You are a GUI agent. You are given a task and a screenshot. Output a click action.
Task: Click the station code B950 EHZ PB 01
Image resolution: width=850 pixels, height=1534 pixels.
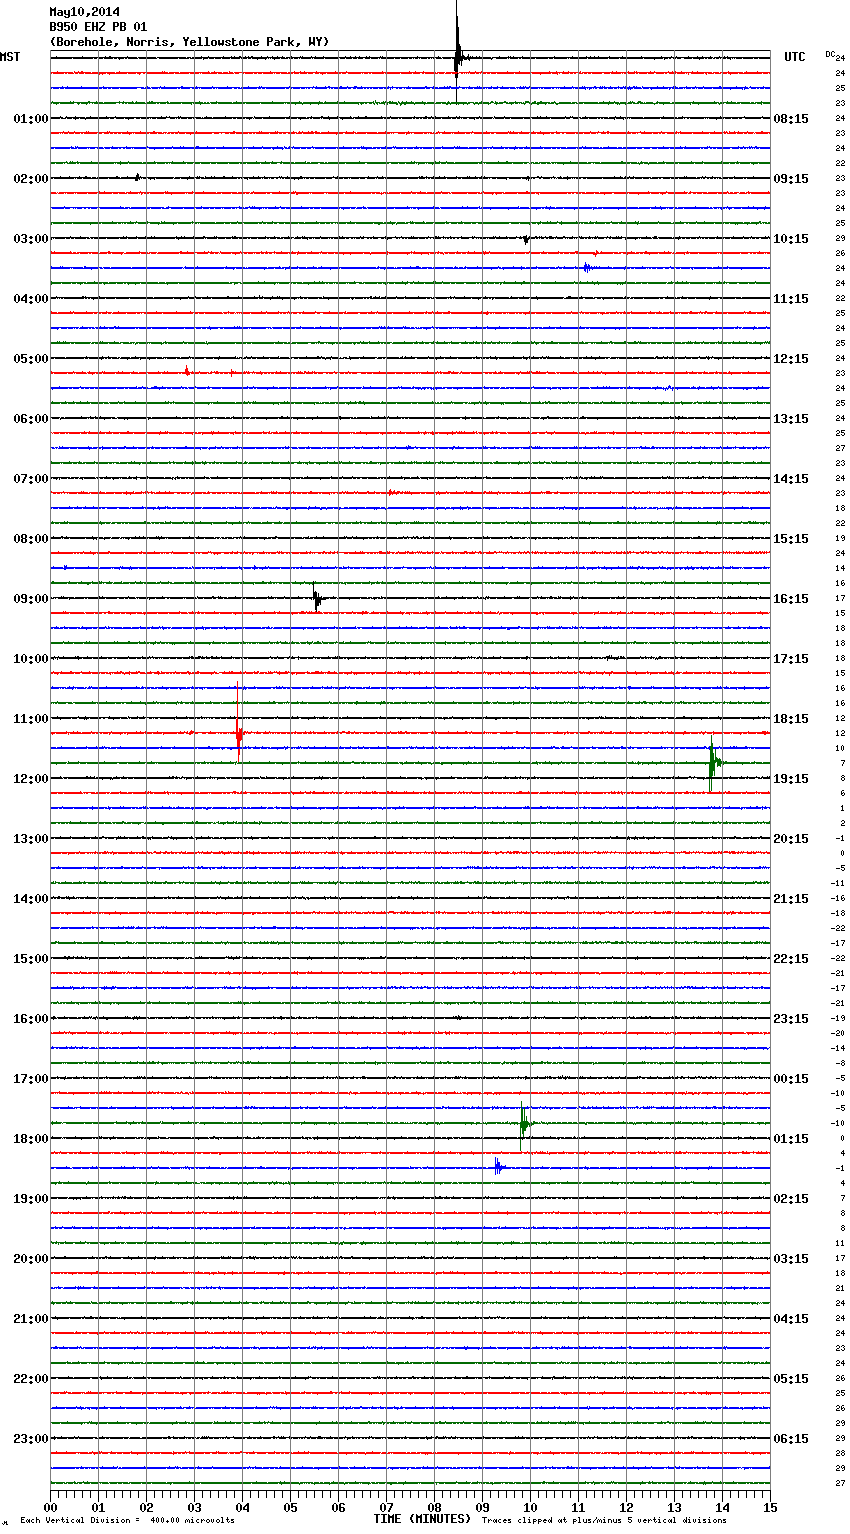tap(98, 27)
